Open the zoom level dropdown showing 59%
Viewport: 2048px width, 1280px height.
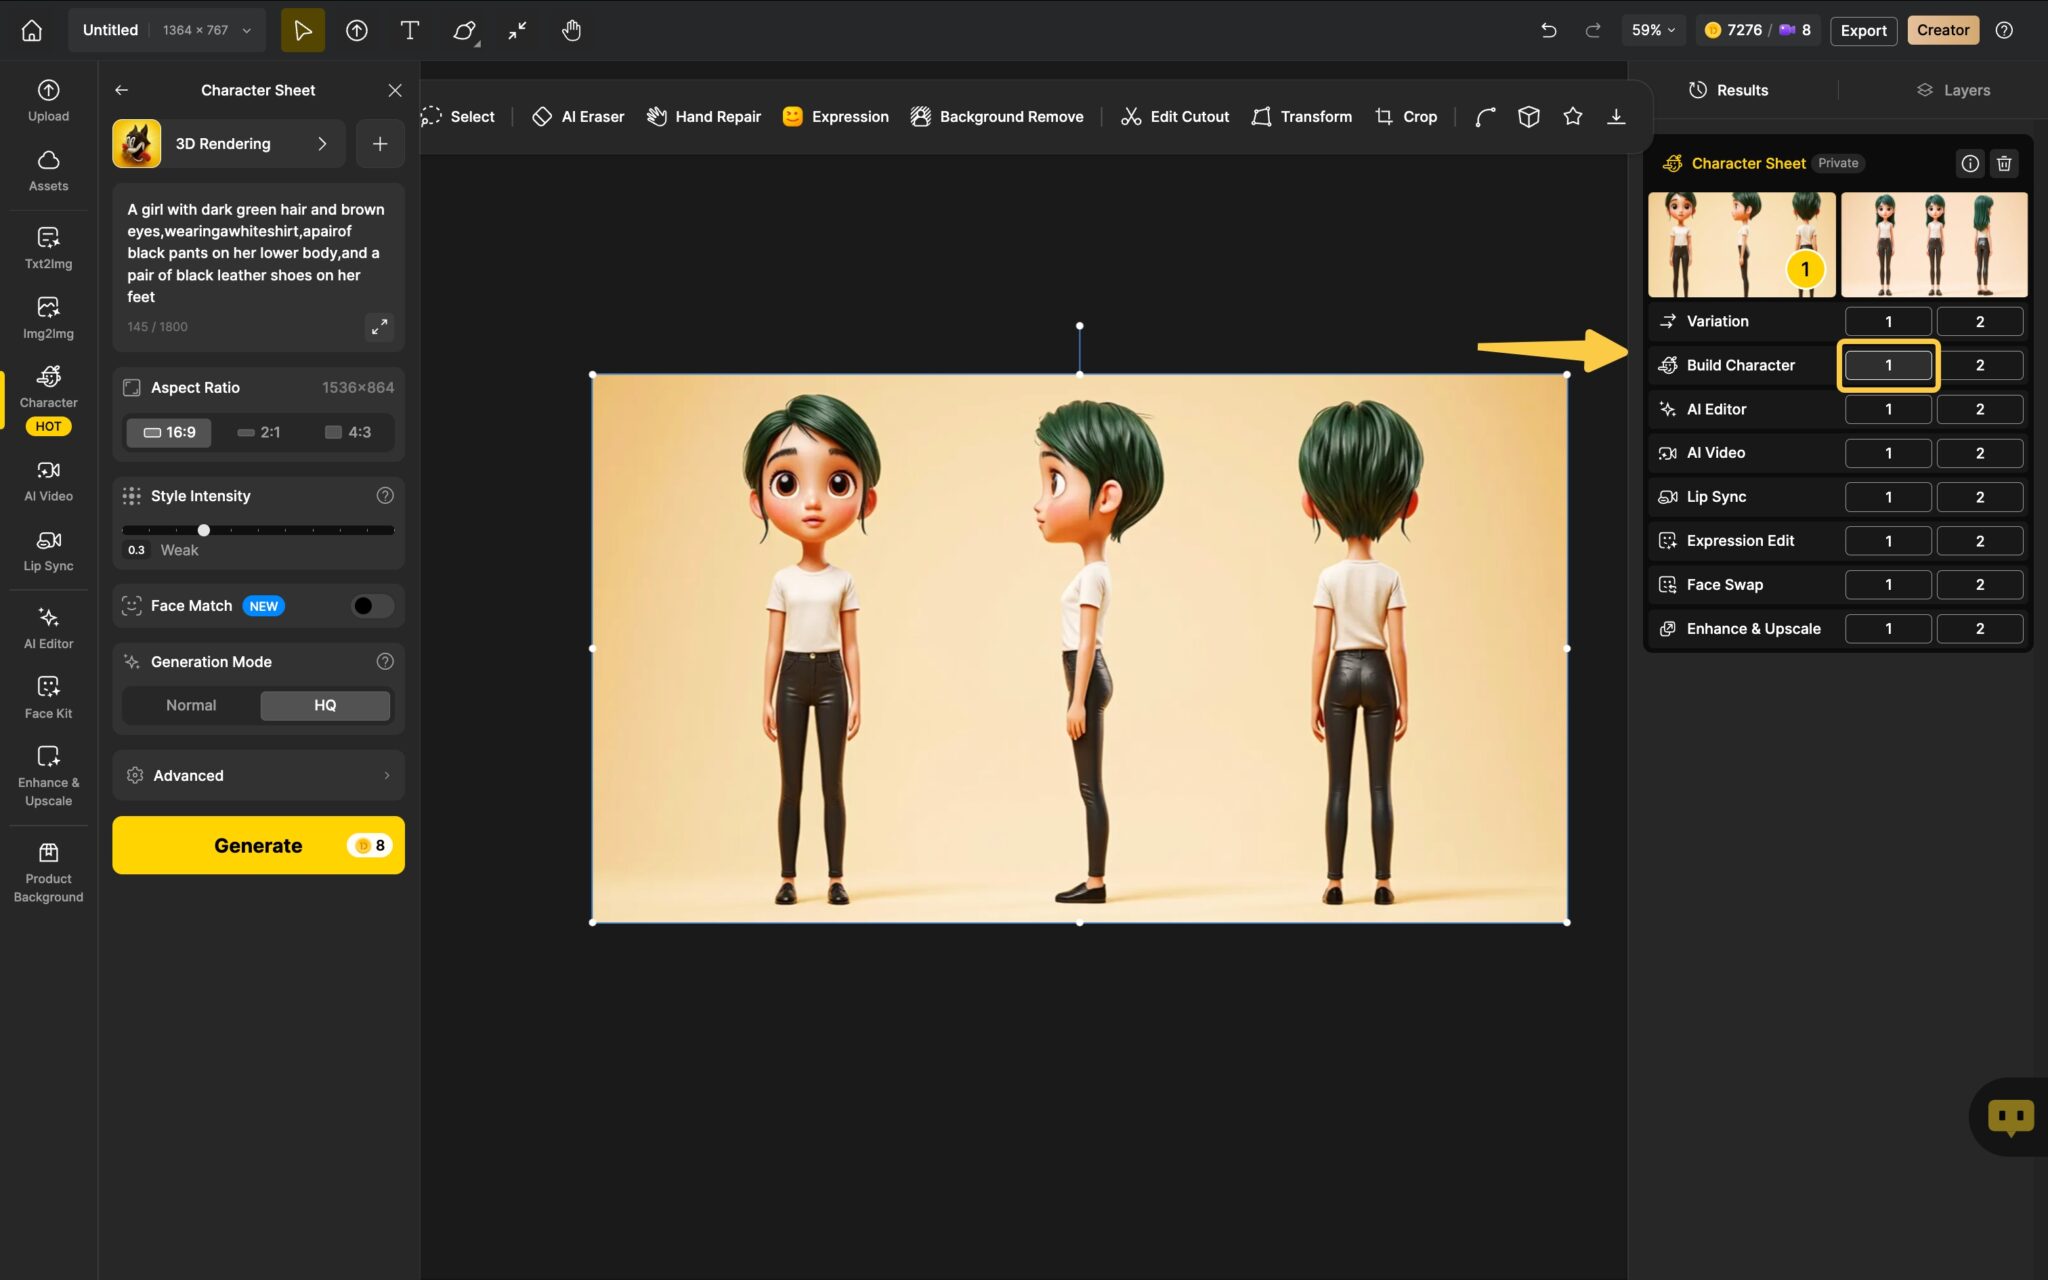pos(1652,30)
